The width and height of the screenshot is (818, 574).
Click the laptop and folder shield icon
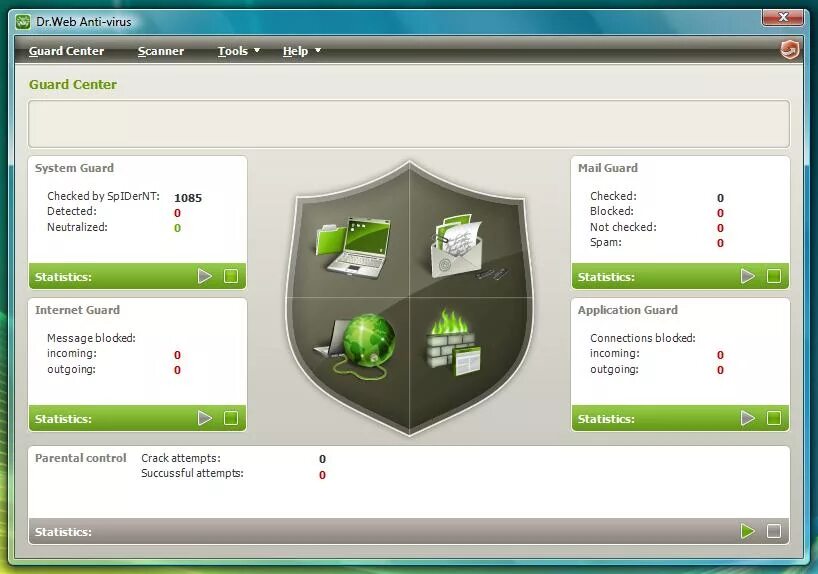353,247
